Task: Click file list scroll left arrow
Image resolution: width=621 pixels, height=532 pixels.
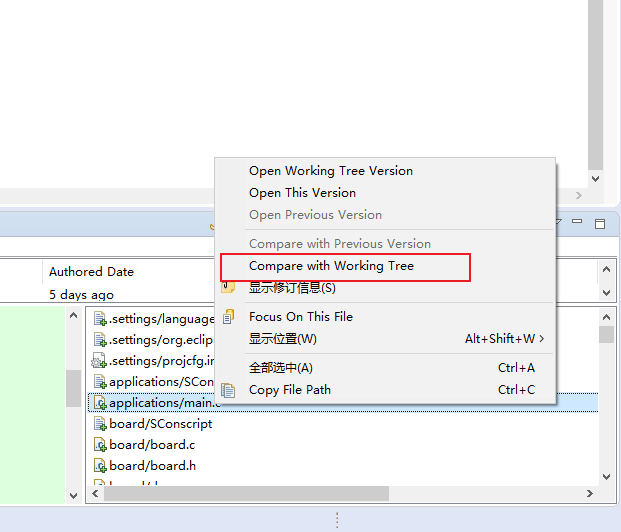Action: pos(95,494)
